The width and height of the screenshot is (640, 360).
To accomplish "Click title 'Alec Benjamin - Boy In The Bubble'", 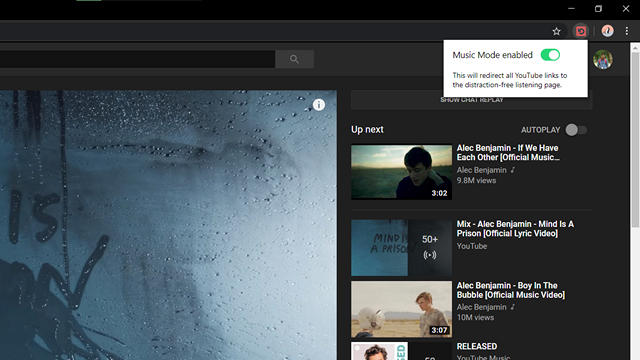I will 511,290.
